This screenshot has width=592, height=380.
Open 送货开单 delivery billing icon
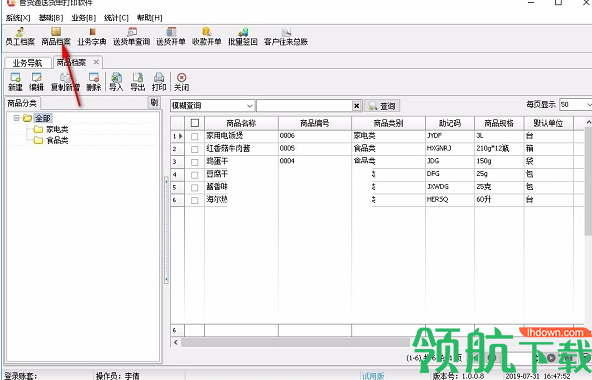pyautogui.click(x=171, y=37)
